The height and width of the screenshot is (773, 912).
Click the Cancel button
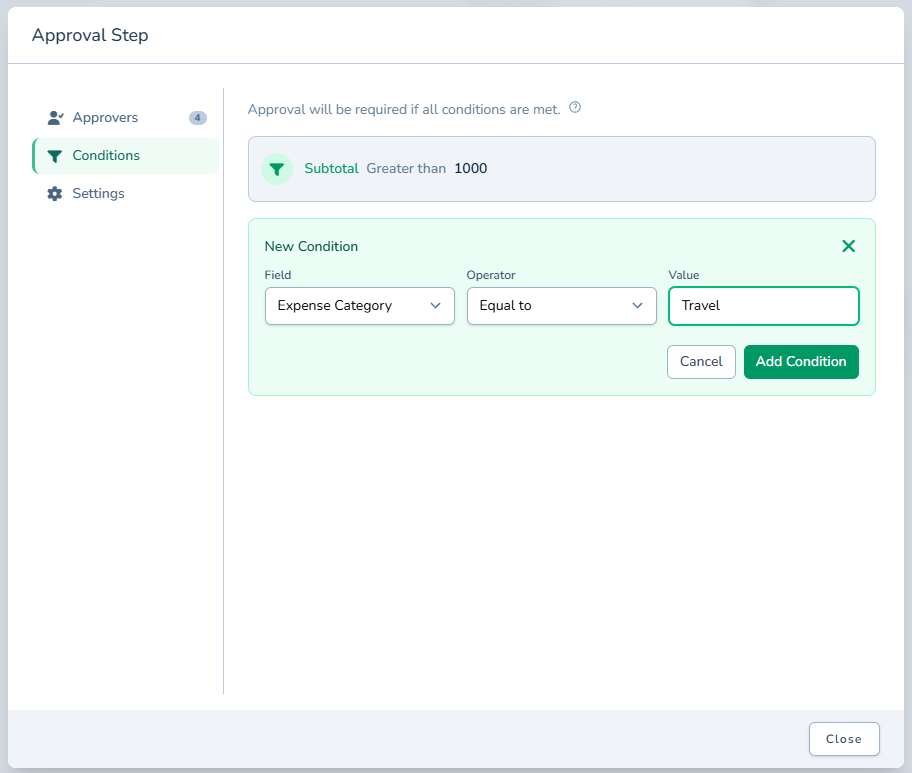point(701,362)
